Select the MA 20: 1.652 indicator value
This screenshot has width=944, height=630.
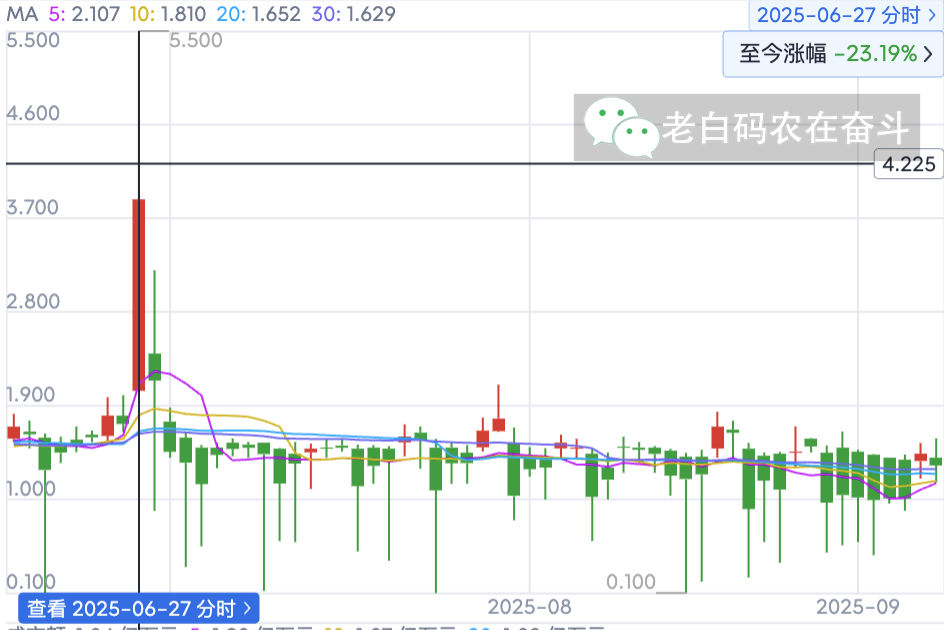point(258,14)
